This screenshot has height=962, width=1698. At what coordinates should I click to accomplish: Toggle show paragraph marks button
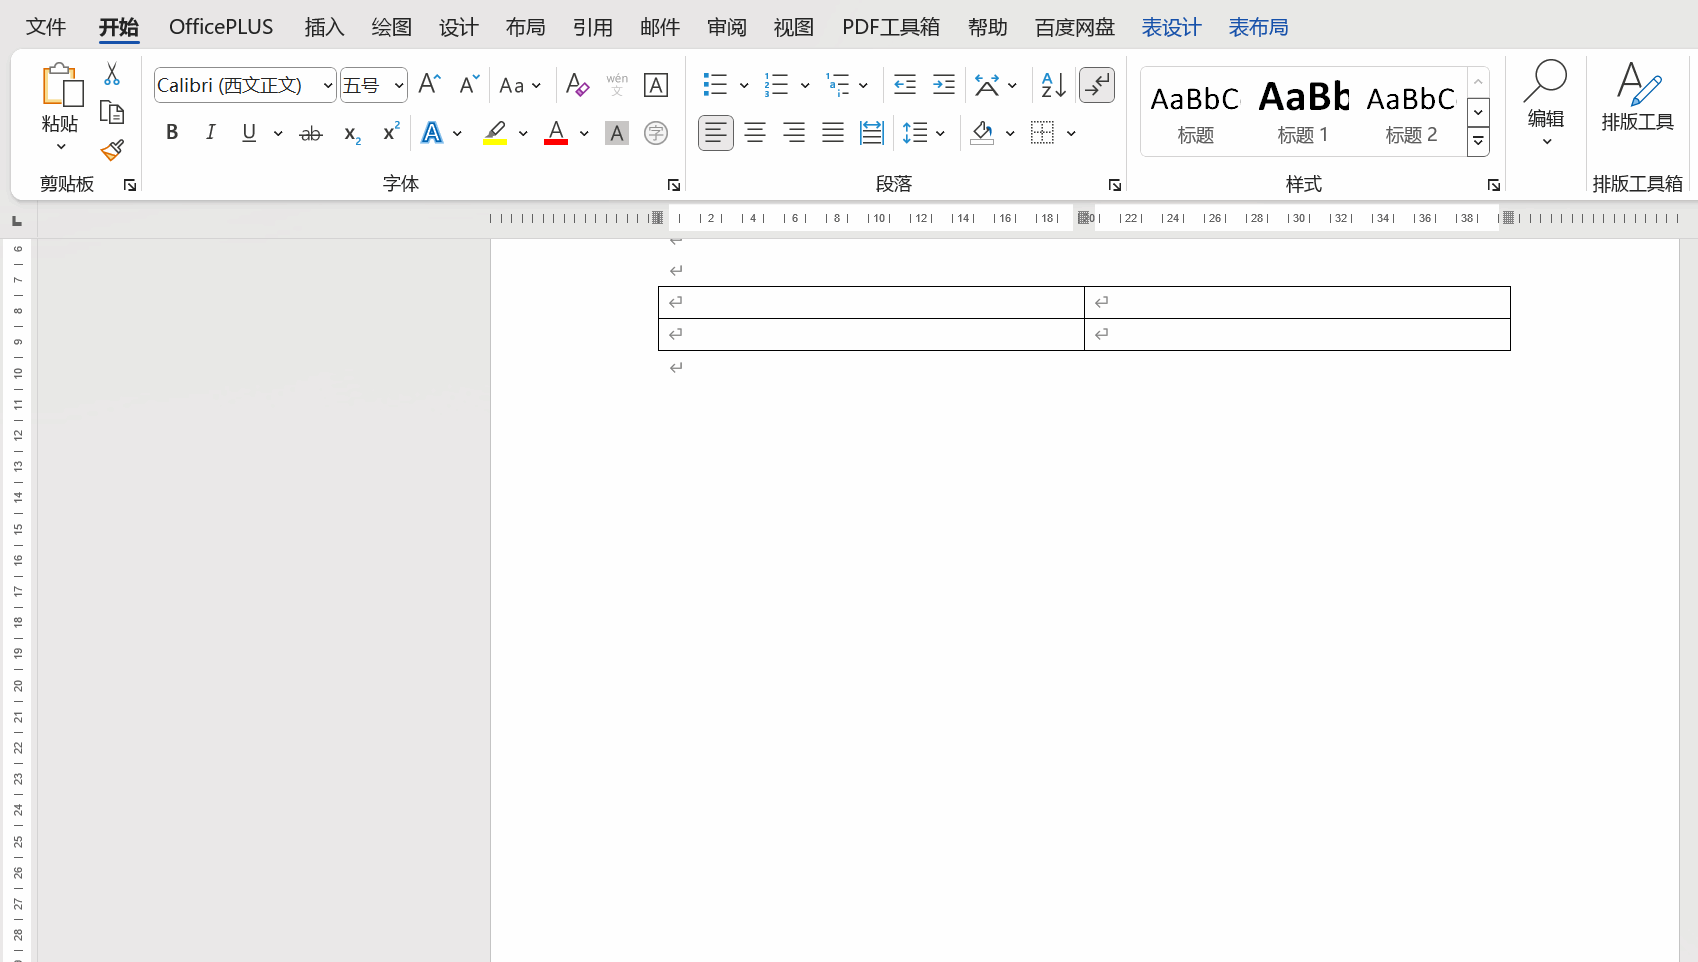(1097, 85)
